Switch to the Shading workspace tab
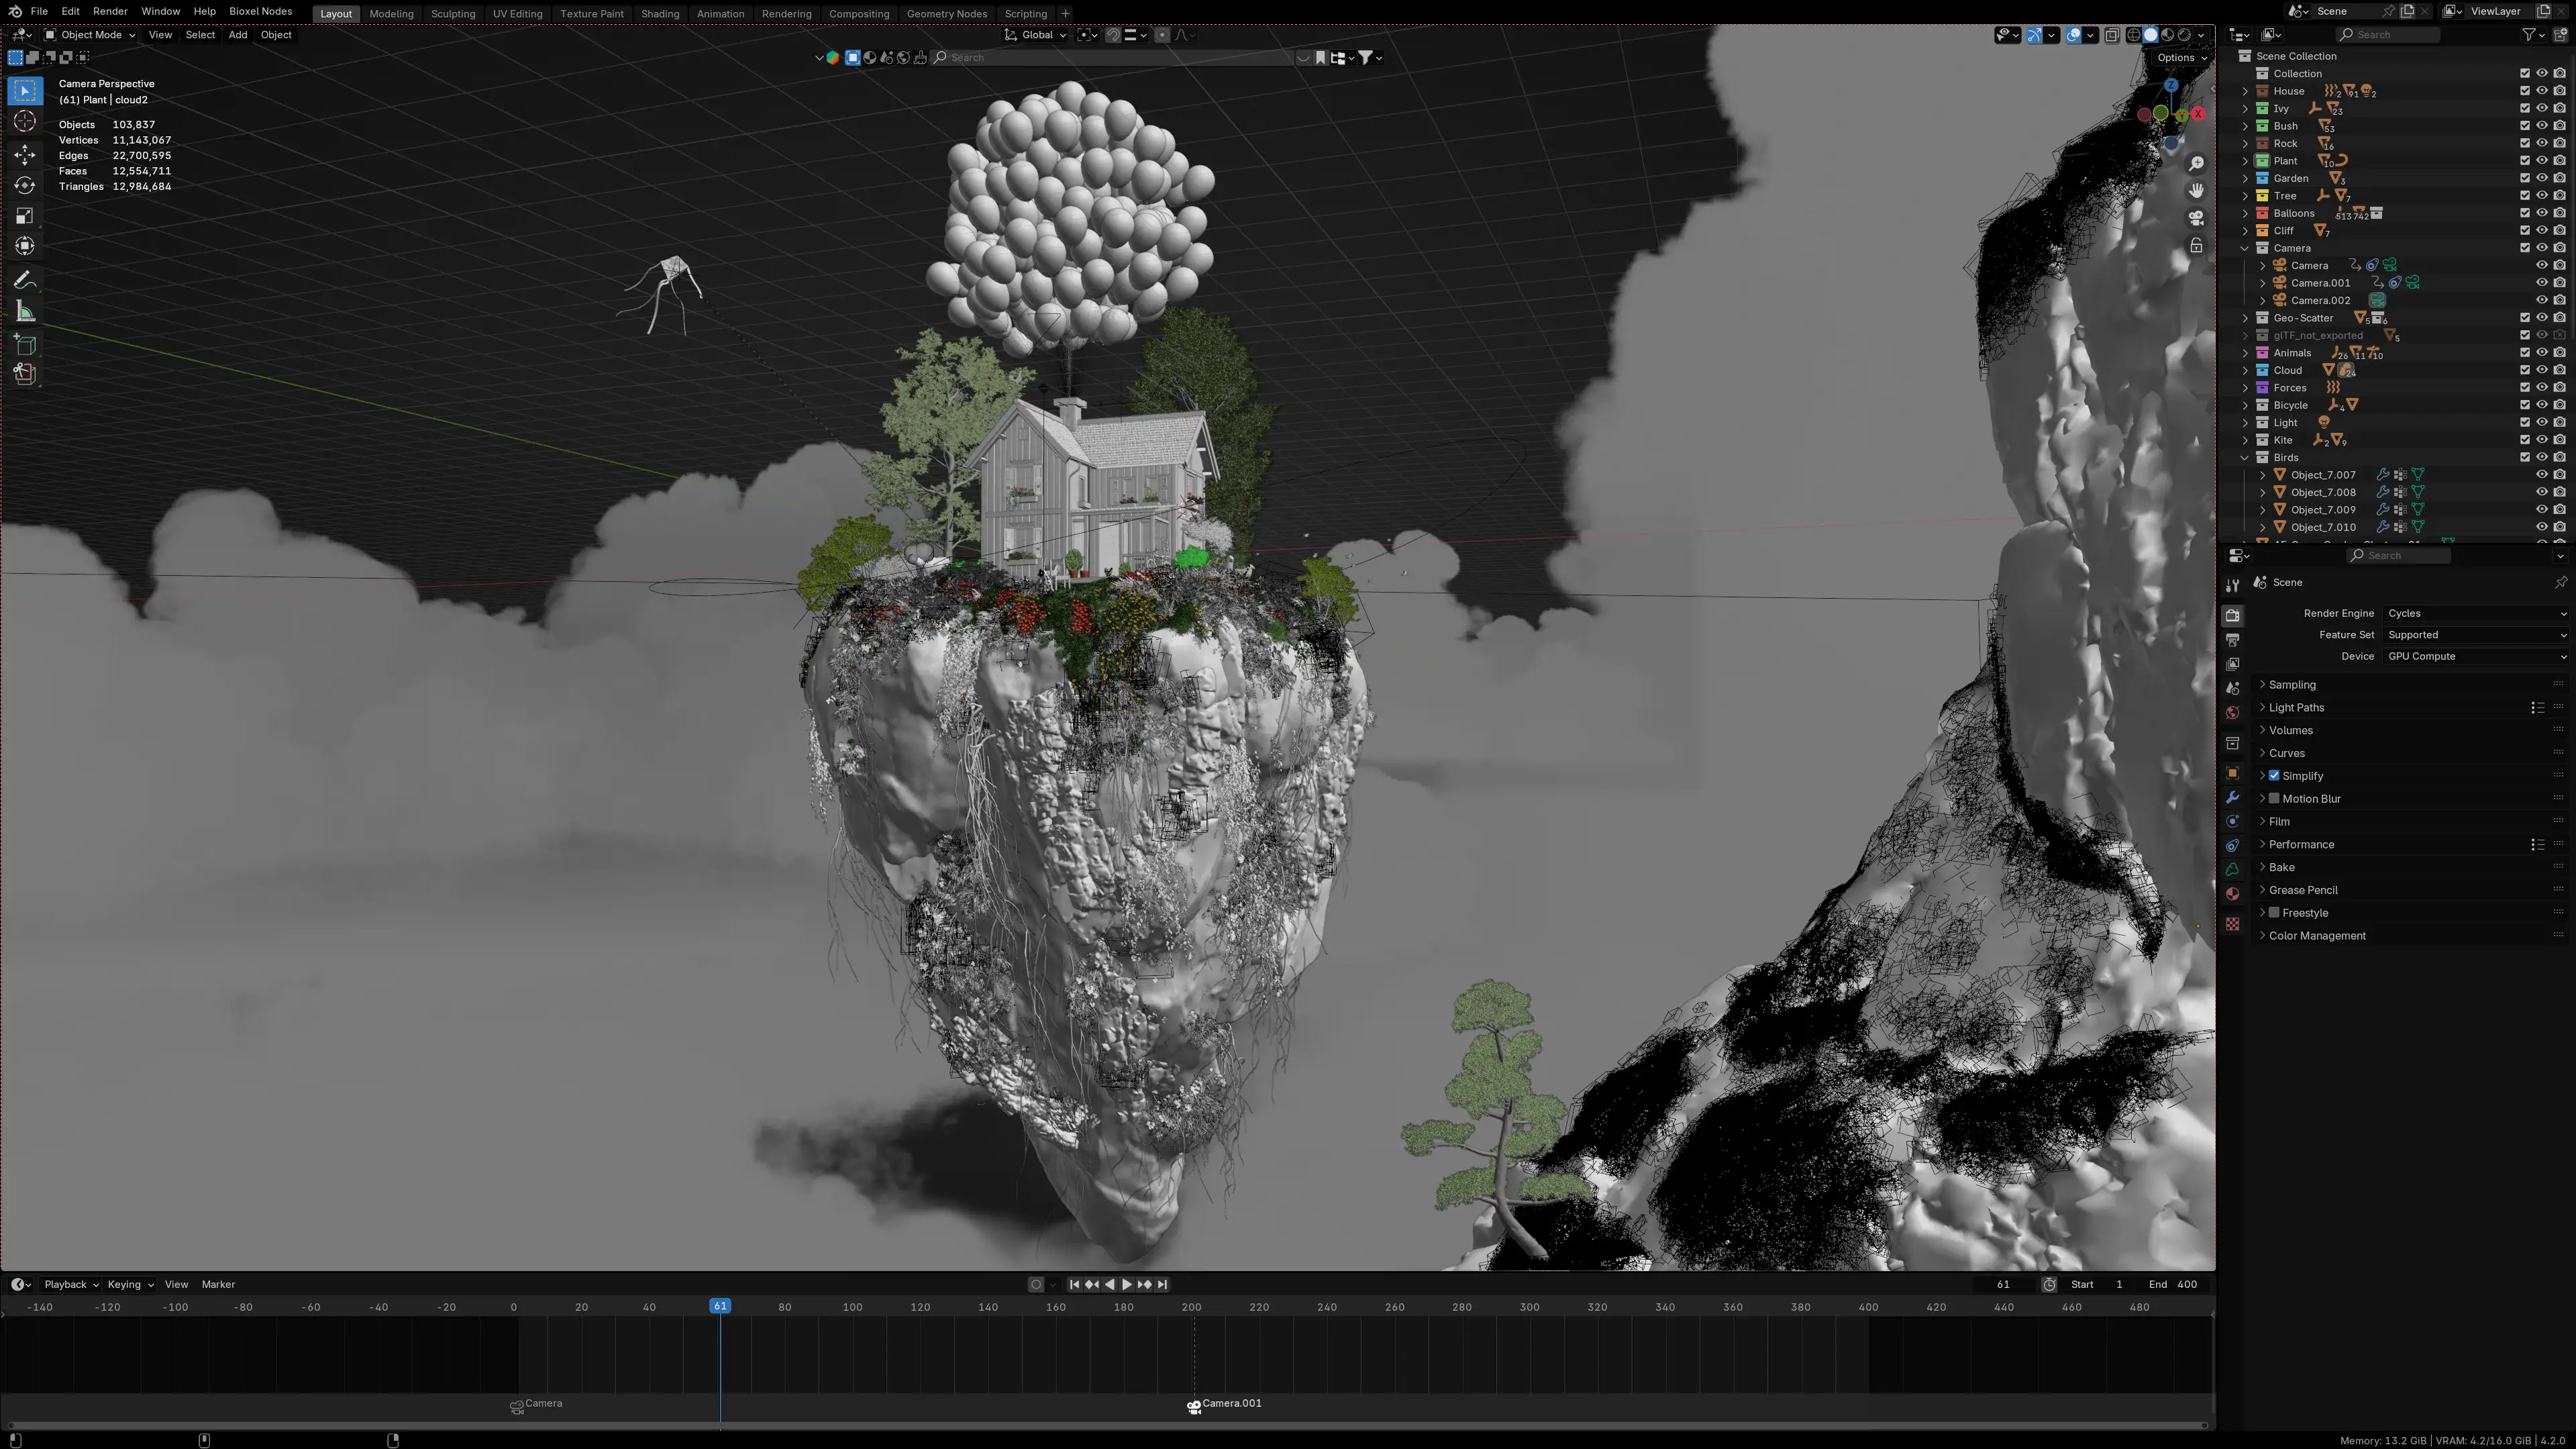 [660, 14]
